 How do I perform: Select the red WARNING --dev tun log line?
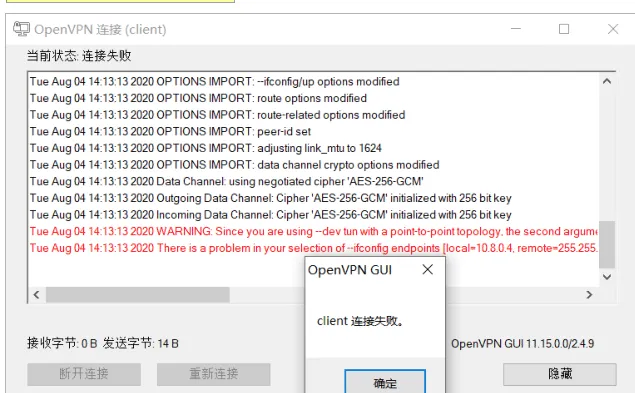tap(313, 231)
